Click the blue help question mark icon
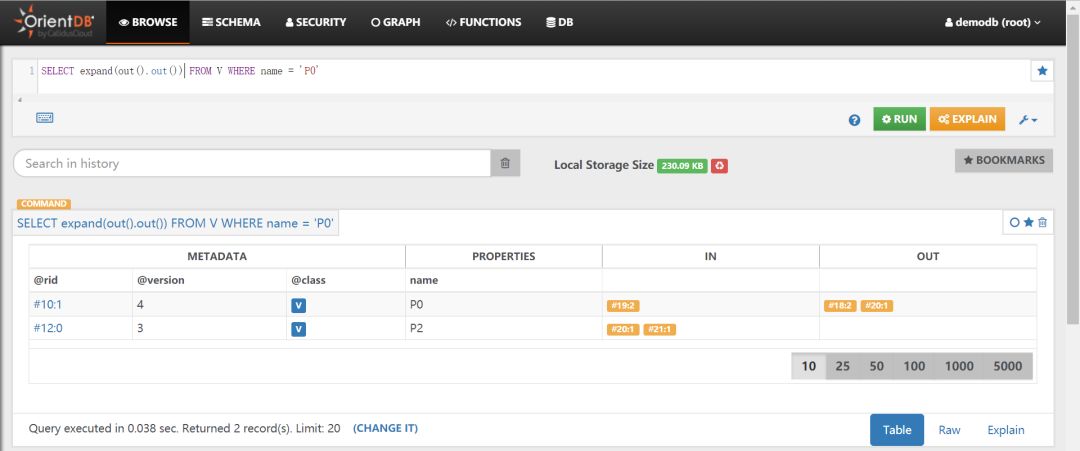This screenshot has height=451, width=1080. click(854, 120)
